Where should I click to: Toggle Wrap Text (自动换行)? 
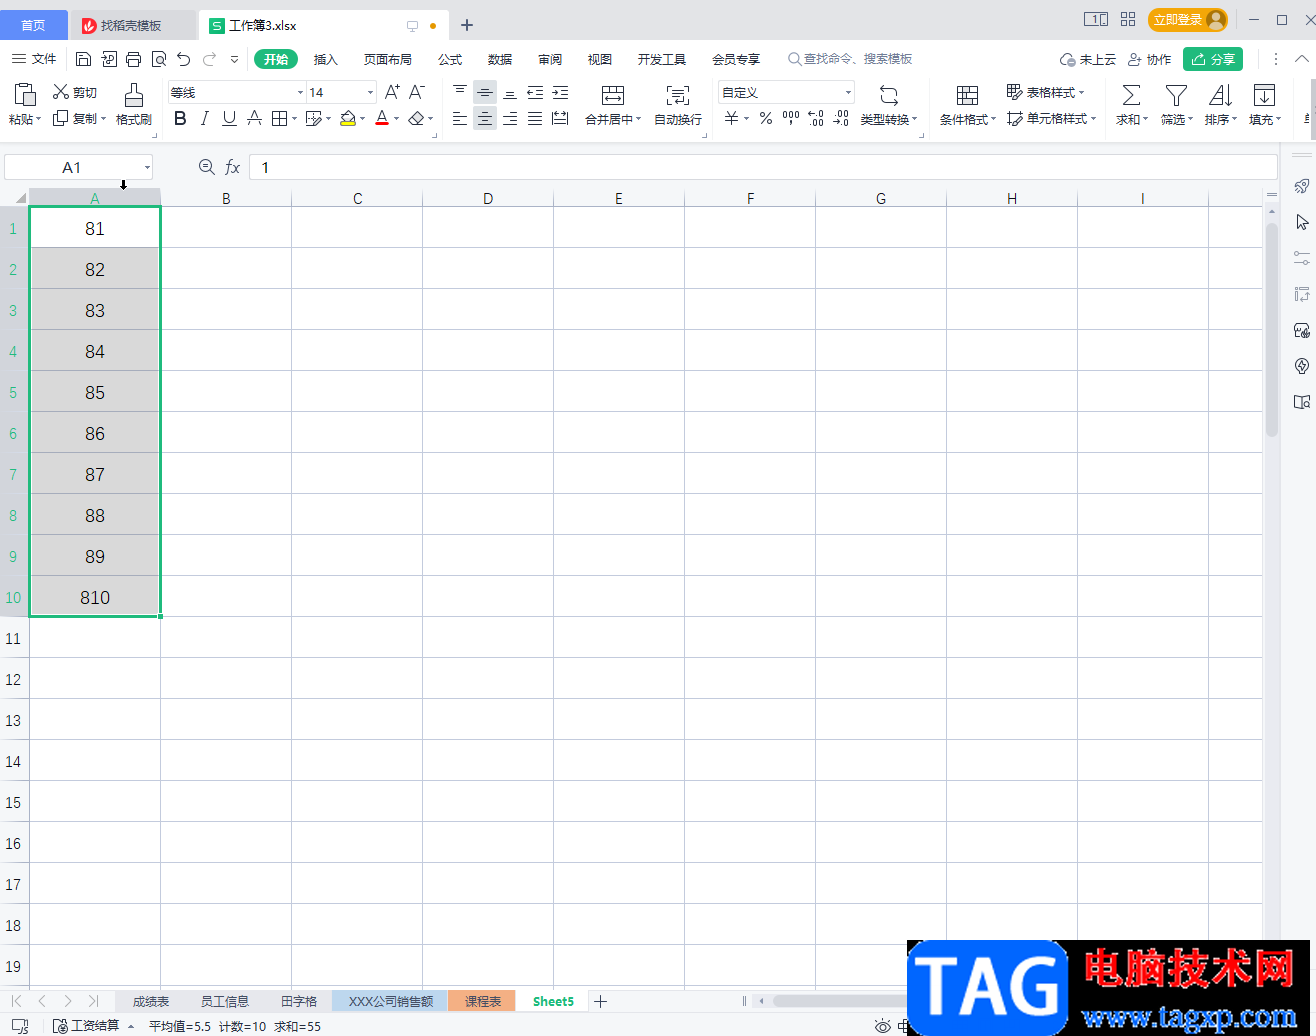click(x=678, y=106)
